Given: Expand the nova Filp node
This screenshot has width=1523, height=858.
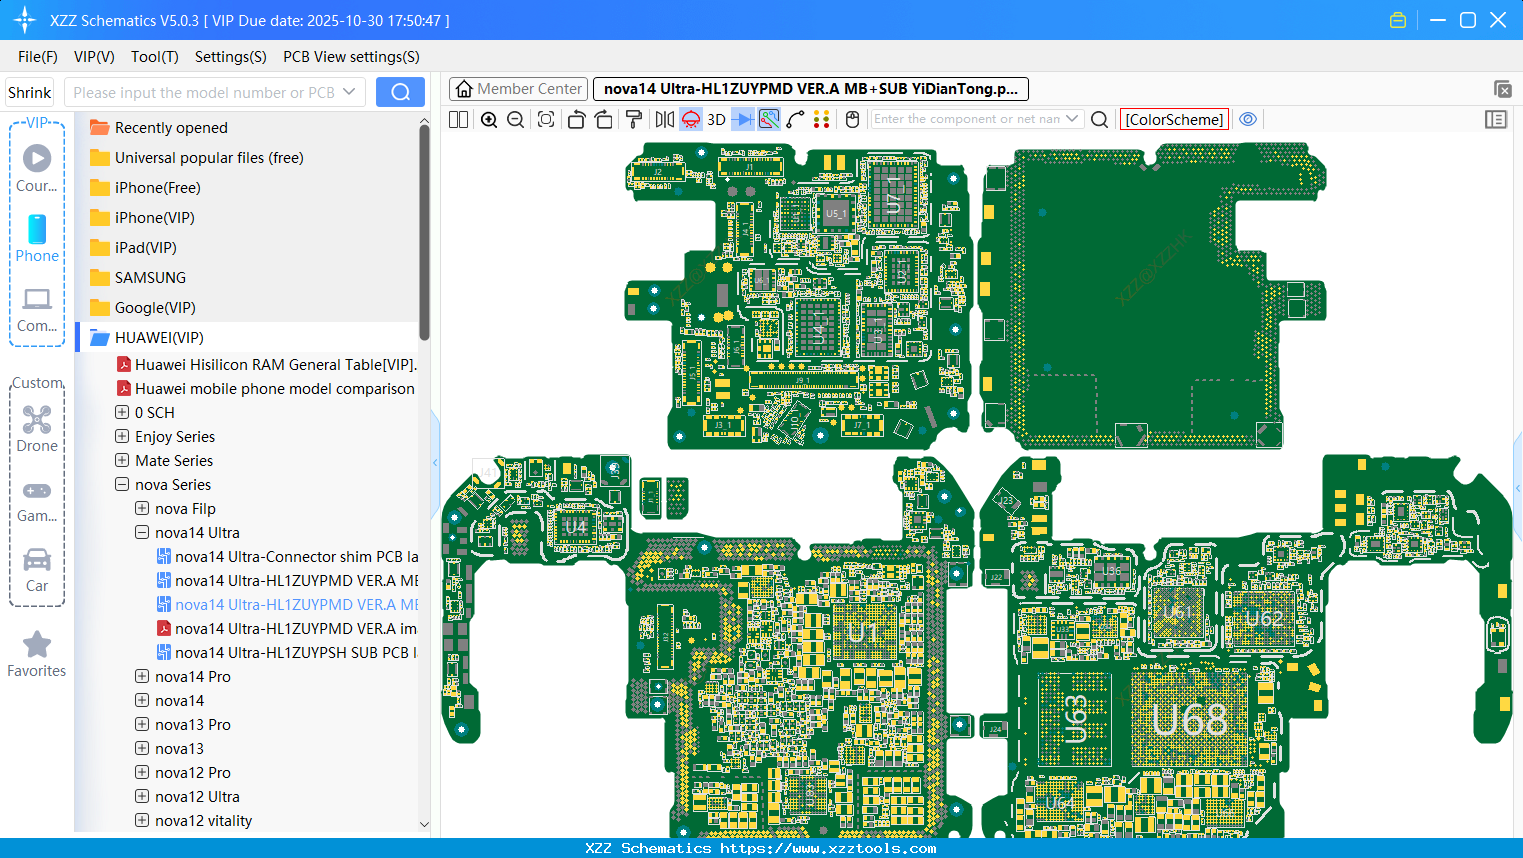Looking at the screenshot, I should 142,508.
